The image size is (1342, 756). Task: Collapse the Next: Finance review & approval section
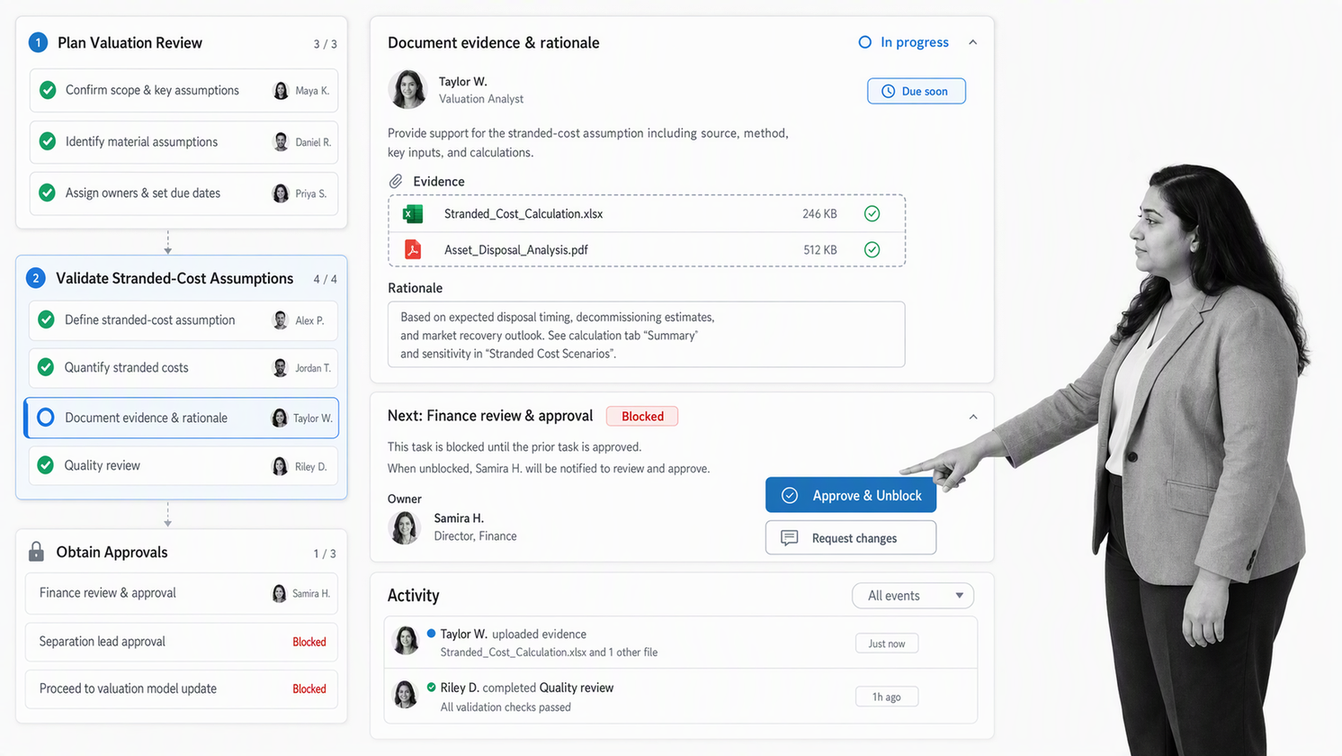coord(973,416)
